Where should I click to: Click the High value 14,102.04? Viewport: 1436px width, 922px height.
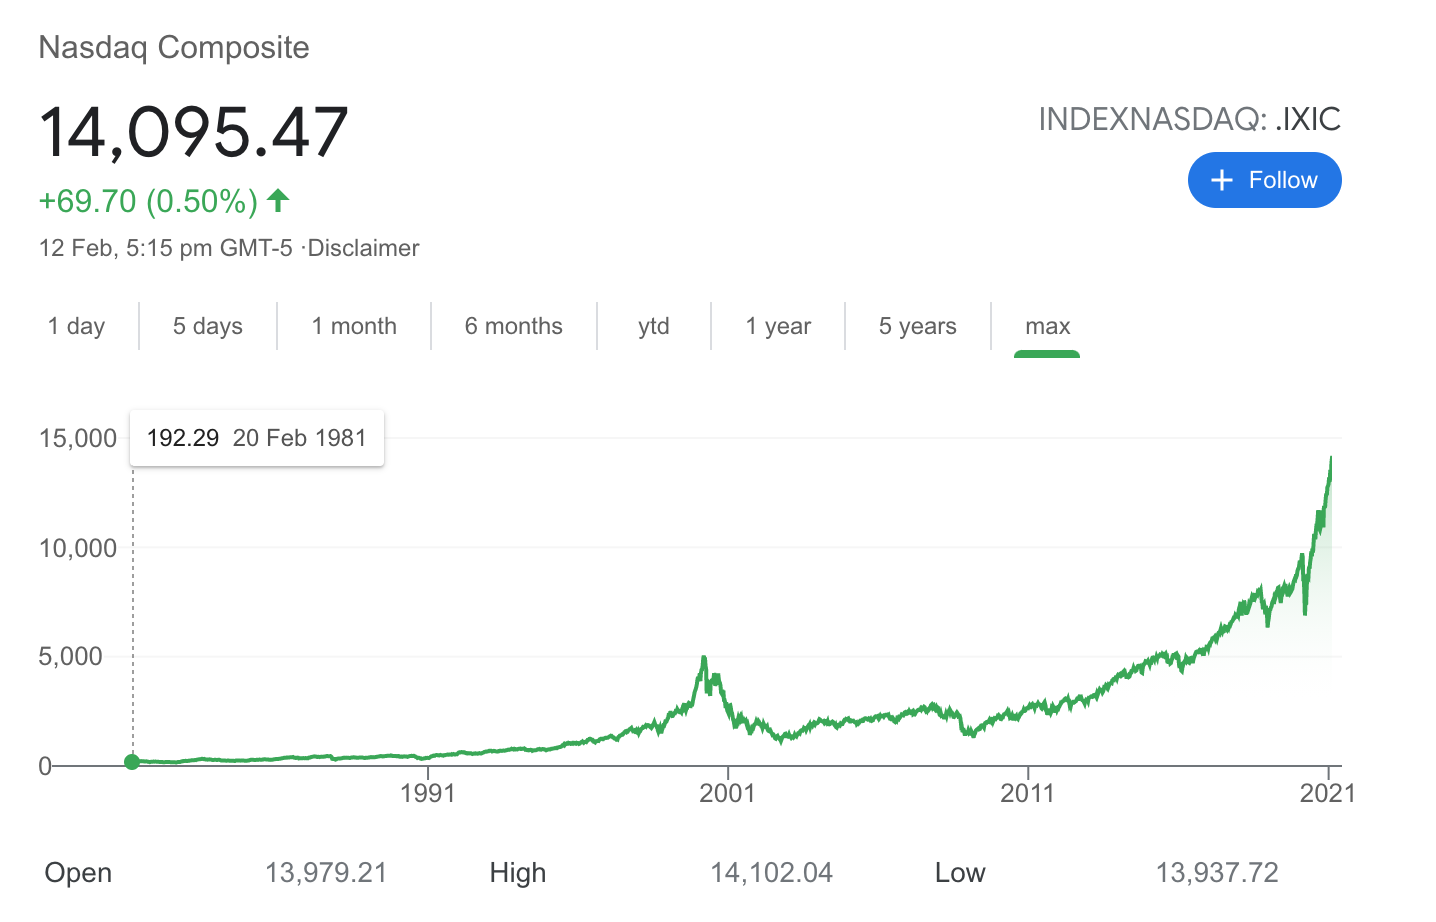tap(772, 873)
